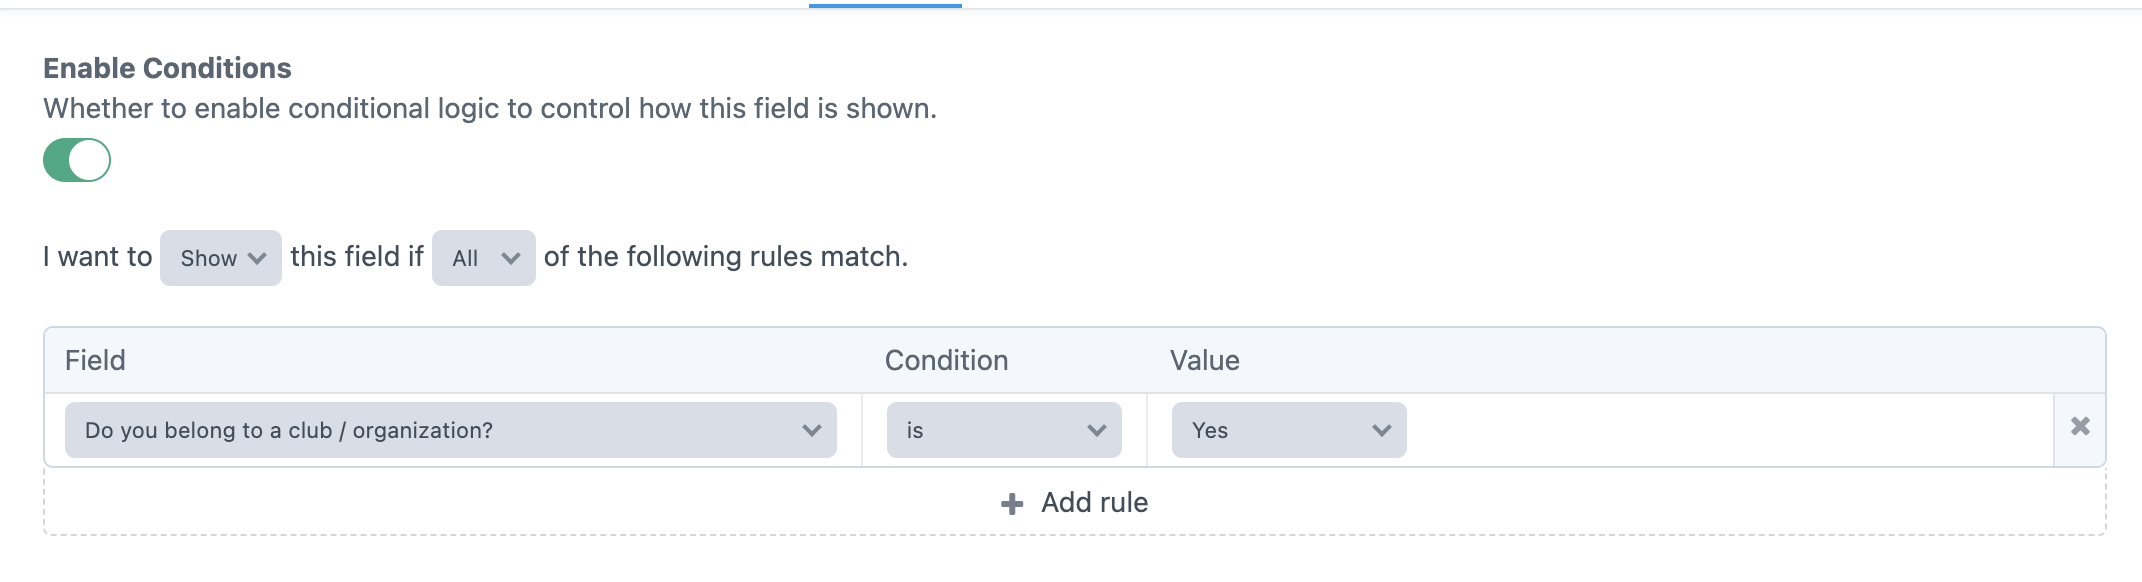Click the chevron on the Show dropdown
Image resolution: width=2142 pixels, height=582 pixels.
coord(258,258)
